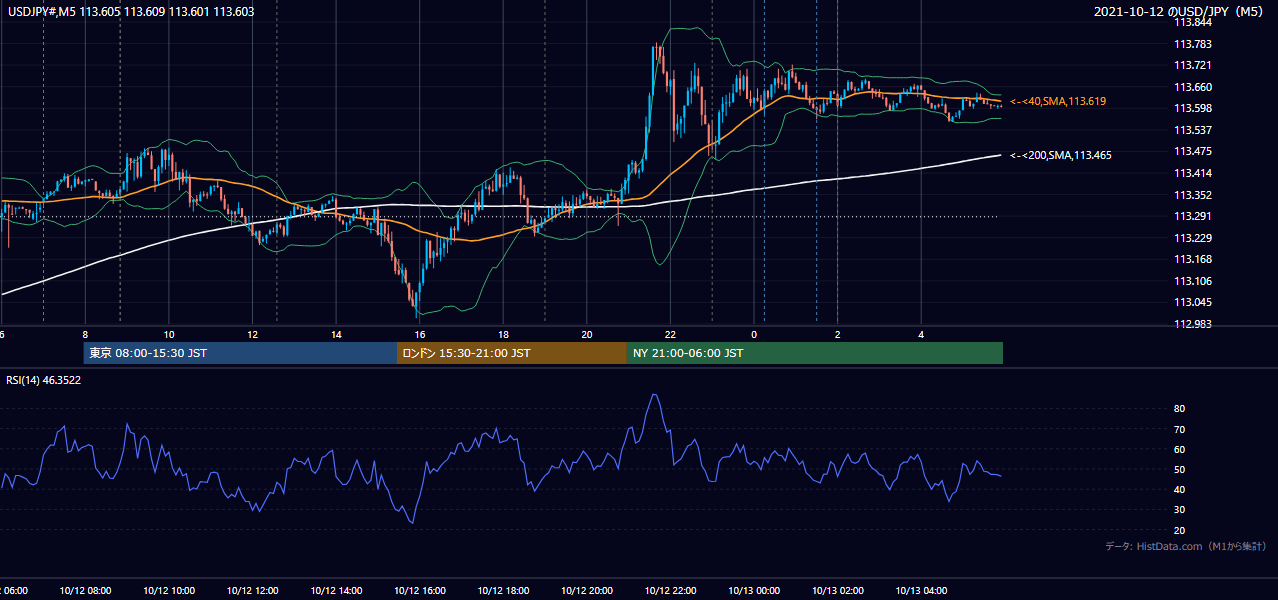Click RSI axis level 50
Screen dimensions: 1278x600
1180,469
